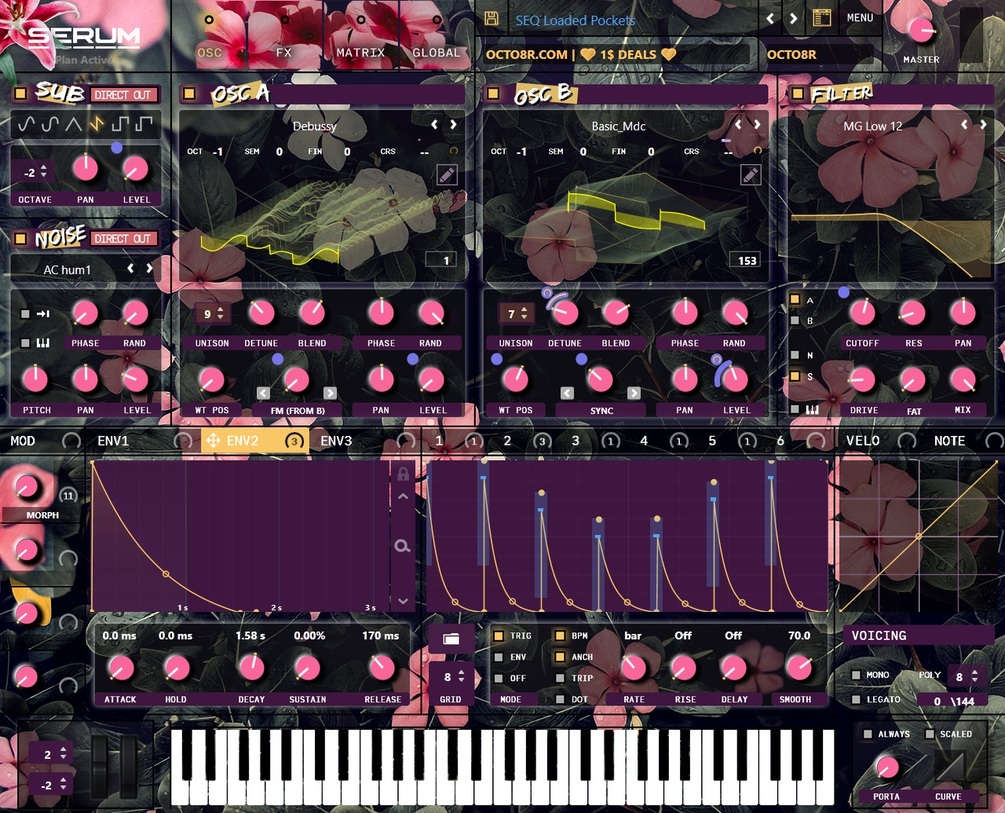Open the LFO shape folder icon
The height and width of the screenshot is (813, 1005).
pos(451,639)
